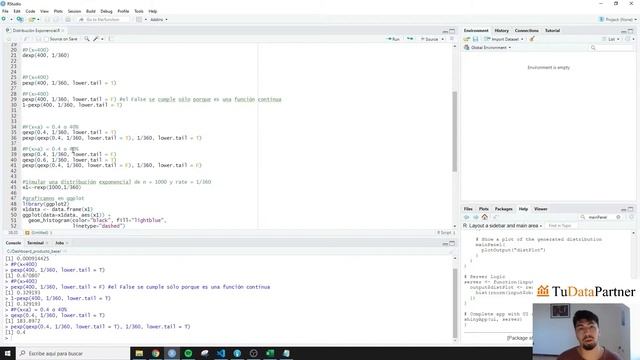Toggle the Source on Save checkbox

pos(46,39)
